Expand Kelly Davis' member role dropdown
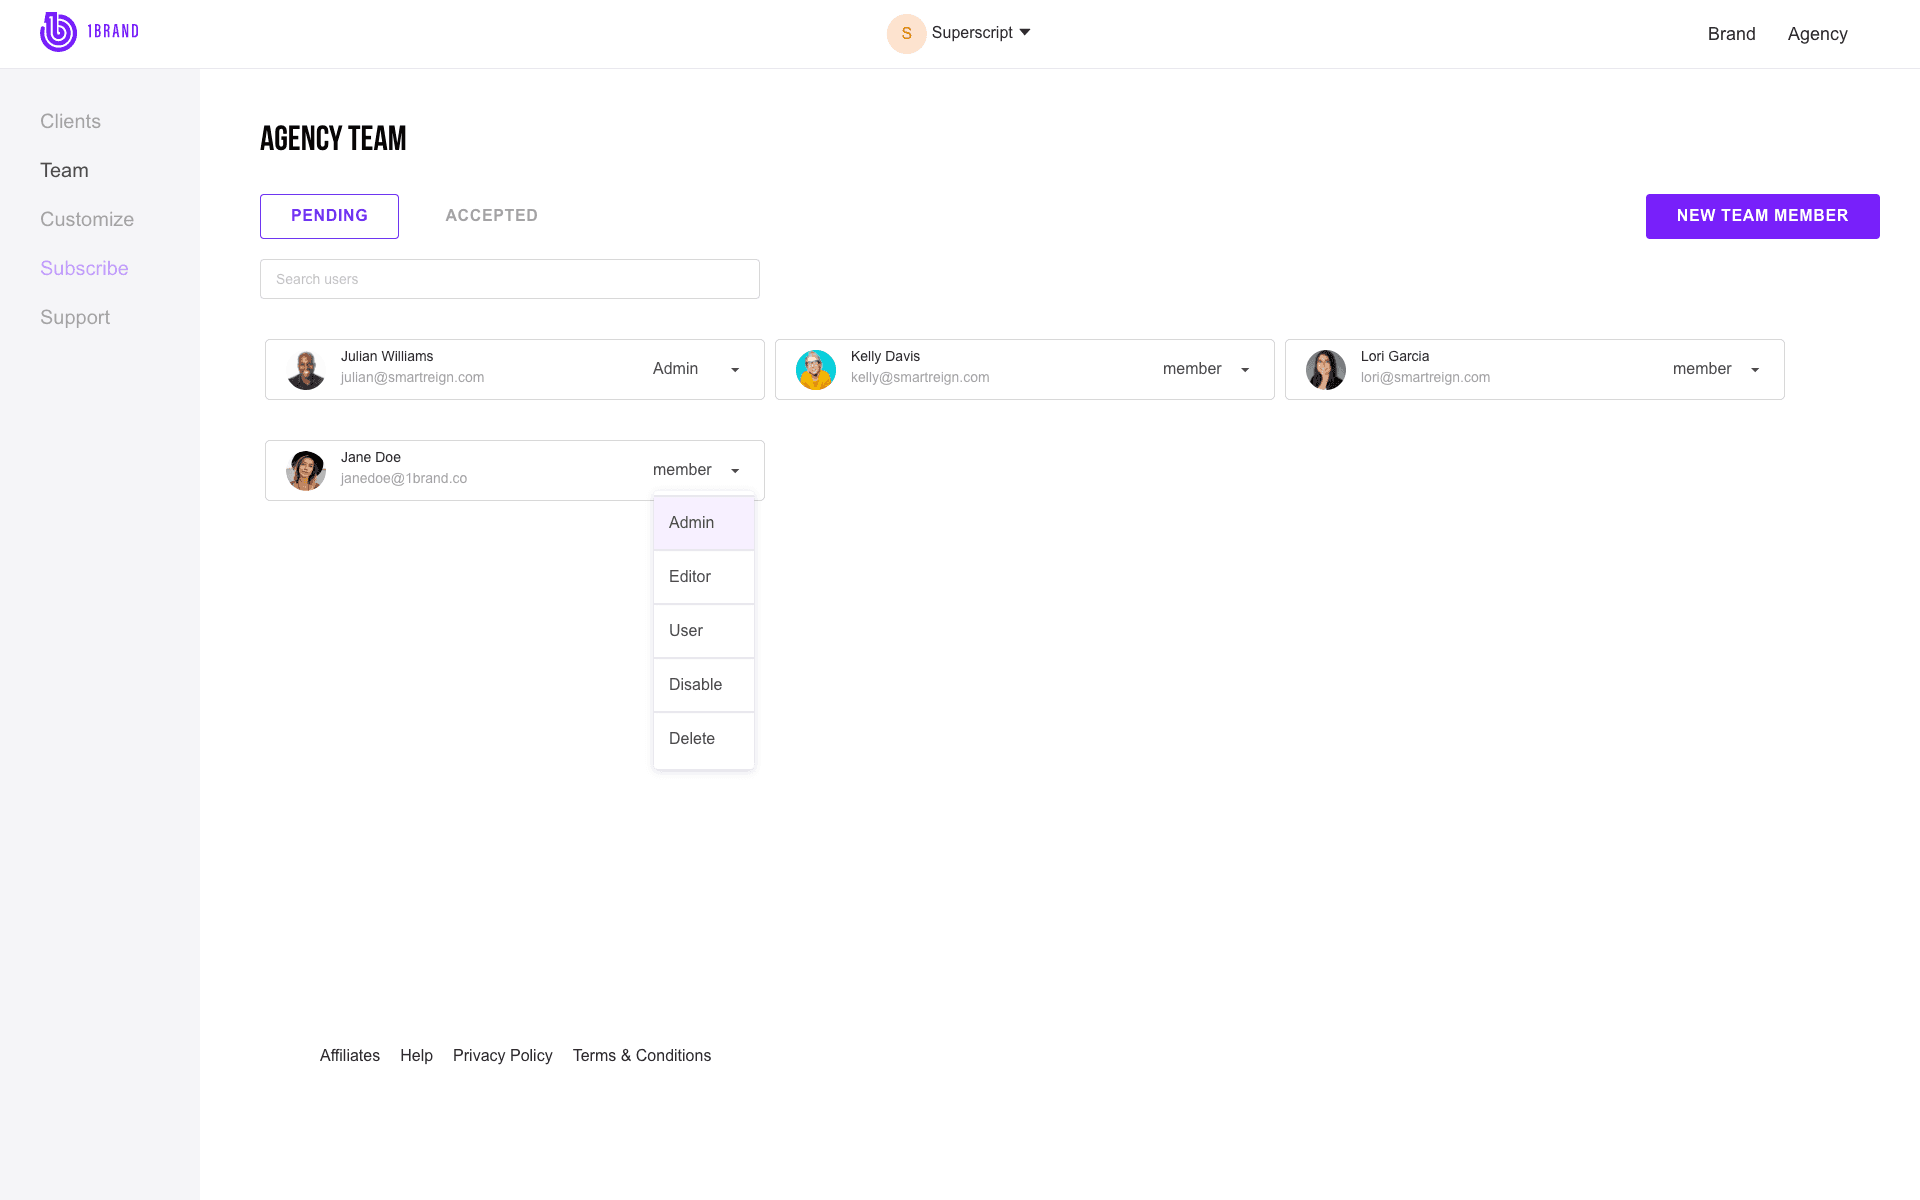Screen dimensions: 1920x1200 pyautogui.click(x=1245, y=370)
